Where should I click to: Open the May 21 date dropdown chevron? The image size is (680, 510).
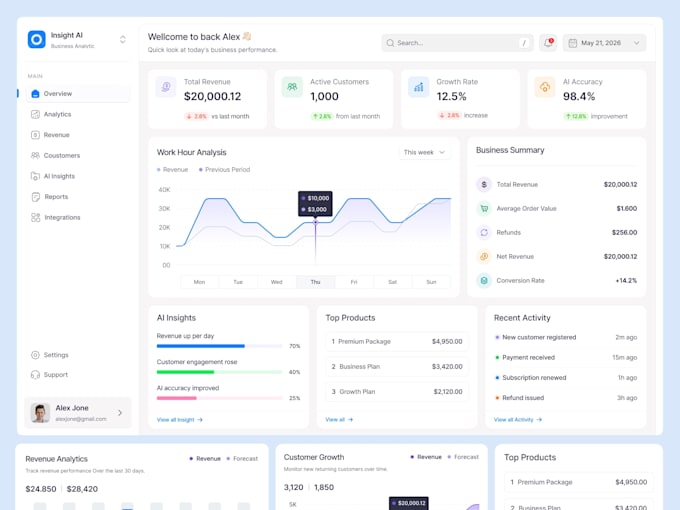(636, 43)
